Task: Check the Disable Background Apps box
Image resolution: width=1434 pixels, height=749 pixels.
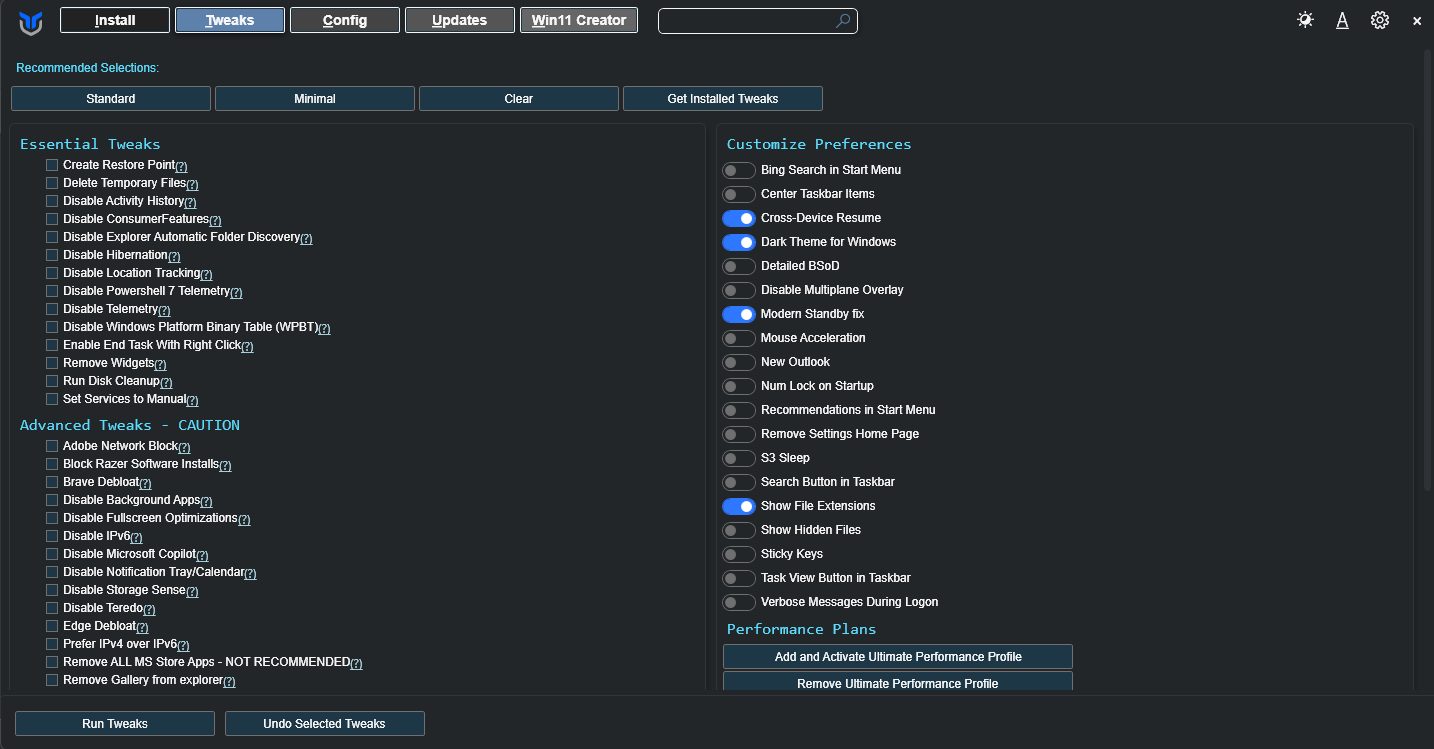Action: pyautogui.click(x=52, y=500)
